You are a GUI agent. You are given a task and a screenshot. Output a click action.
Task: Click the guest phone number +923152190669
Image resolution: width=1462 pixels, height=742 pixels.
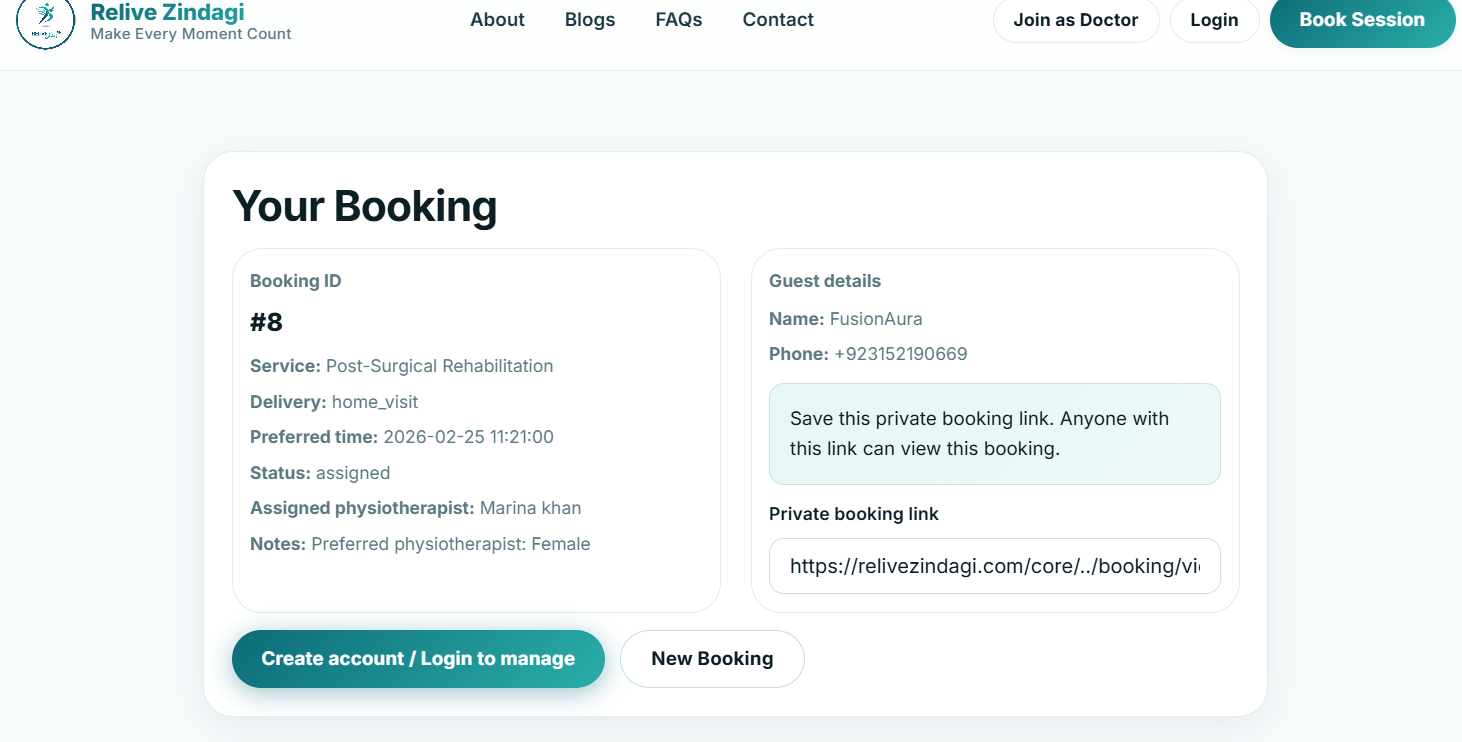[898, 353]
